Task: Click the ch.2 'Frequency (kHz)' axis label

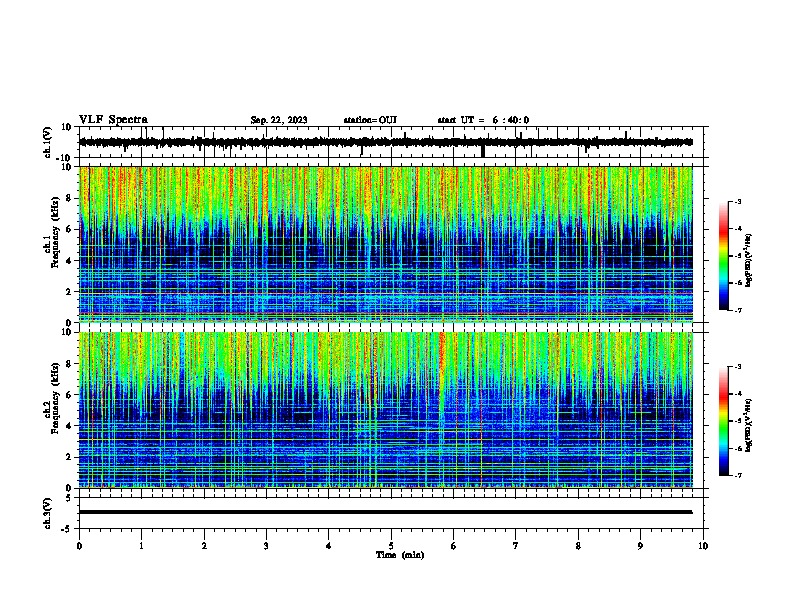Action: [x=55, y=398]
